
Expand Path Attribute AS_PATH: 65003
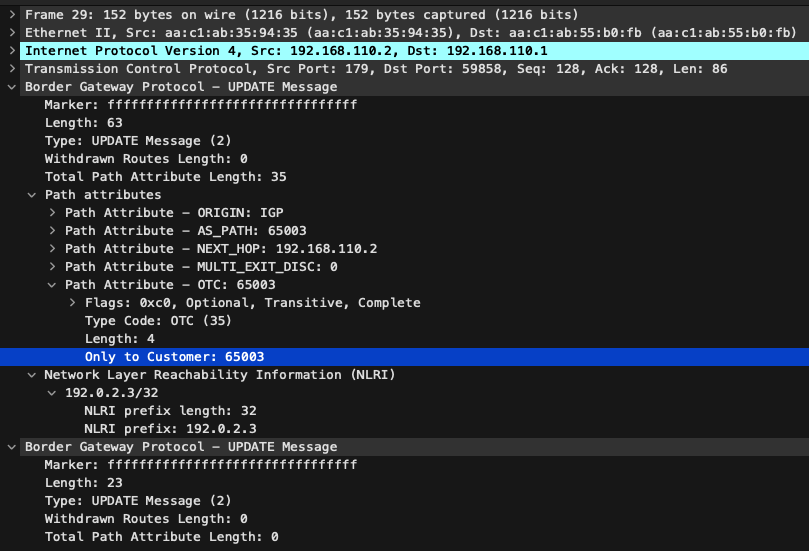click(x=52, y=231)
